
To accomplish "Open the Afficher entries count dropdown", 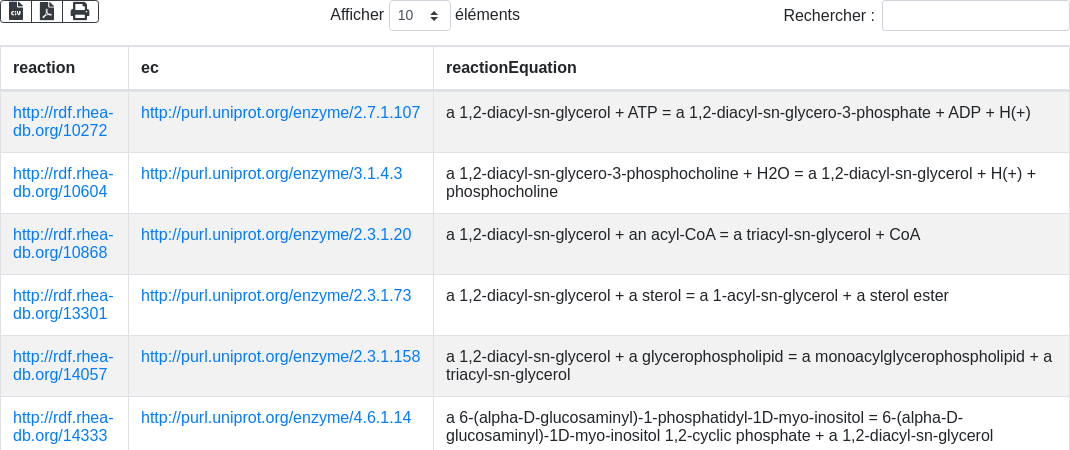I will (419, 16).
